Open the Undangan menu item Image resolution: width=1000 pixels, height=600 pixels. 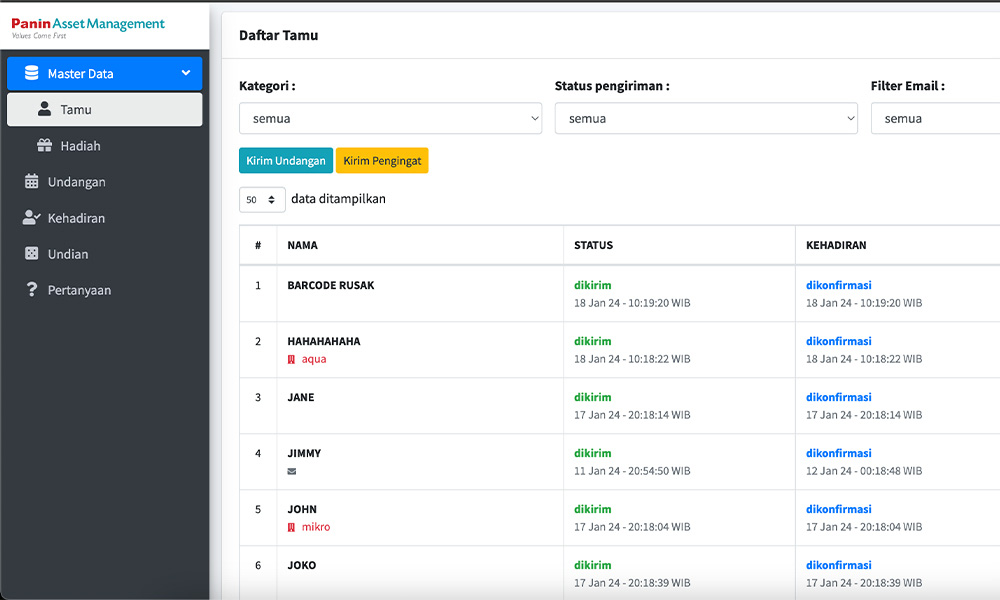76,182
